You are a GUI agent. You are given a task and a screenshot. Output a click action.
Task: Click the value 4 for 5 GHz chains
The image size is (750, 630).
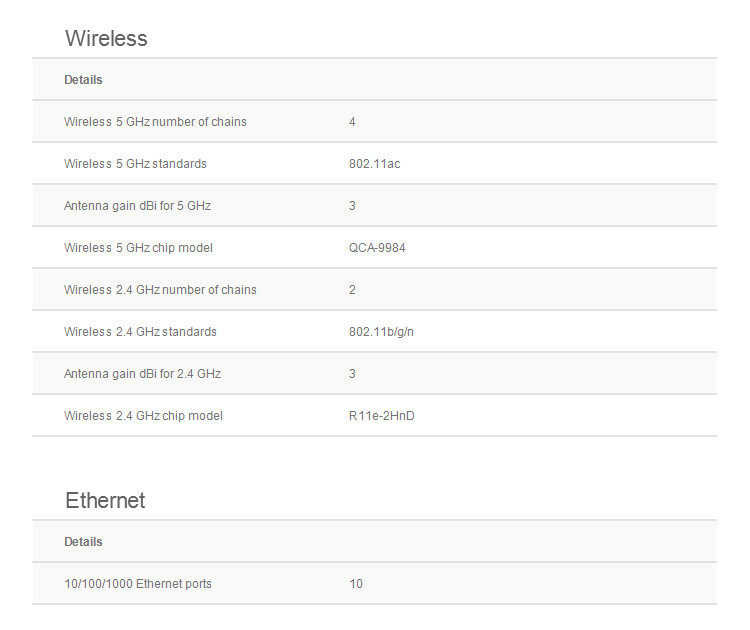pos(352,122)
